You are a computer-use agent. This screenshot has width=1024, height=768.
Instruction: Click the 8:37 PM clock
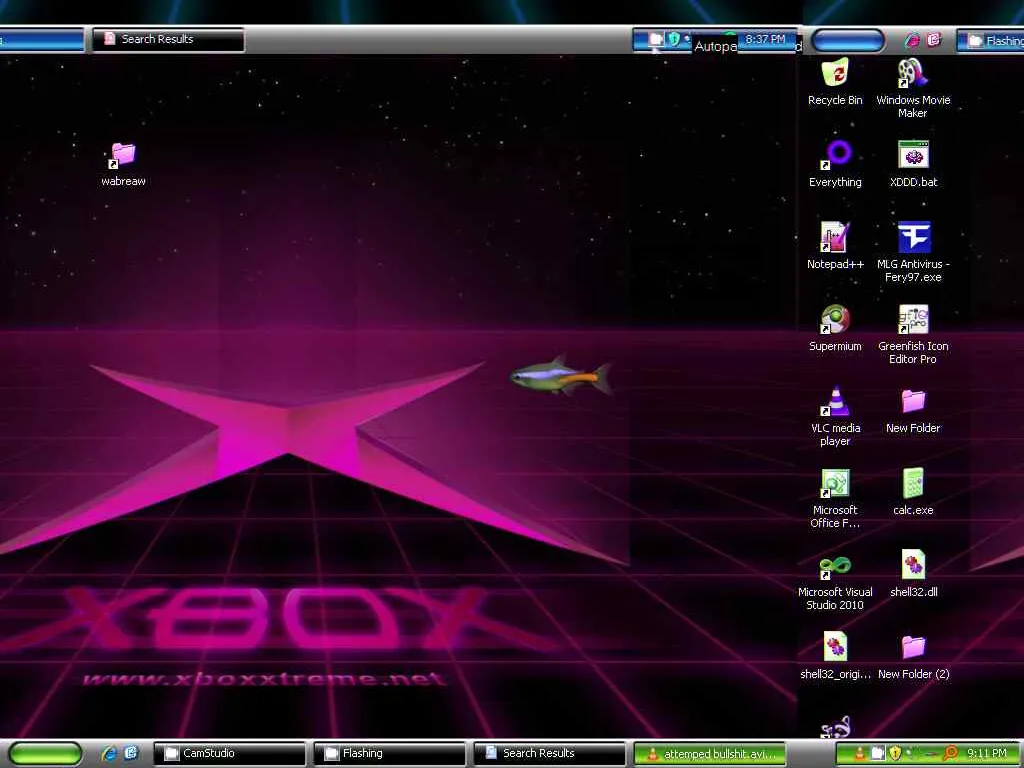(x=765, y=39)
